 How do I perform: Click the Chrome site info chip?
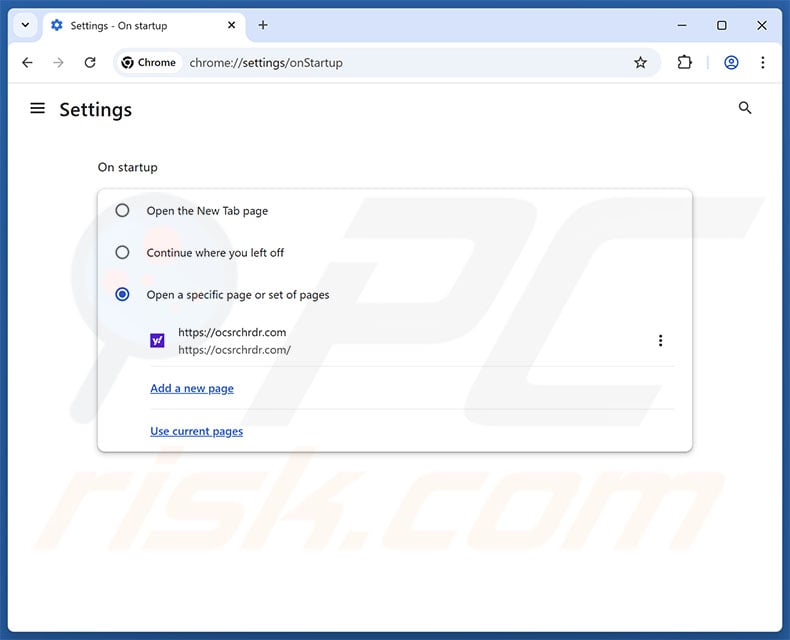[149, 62]
